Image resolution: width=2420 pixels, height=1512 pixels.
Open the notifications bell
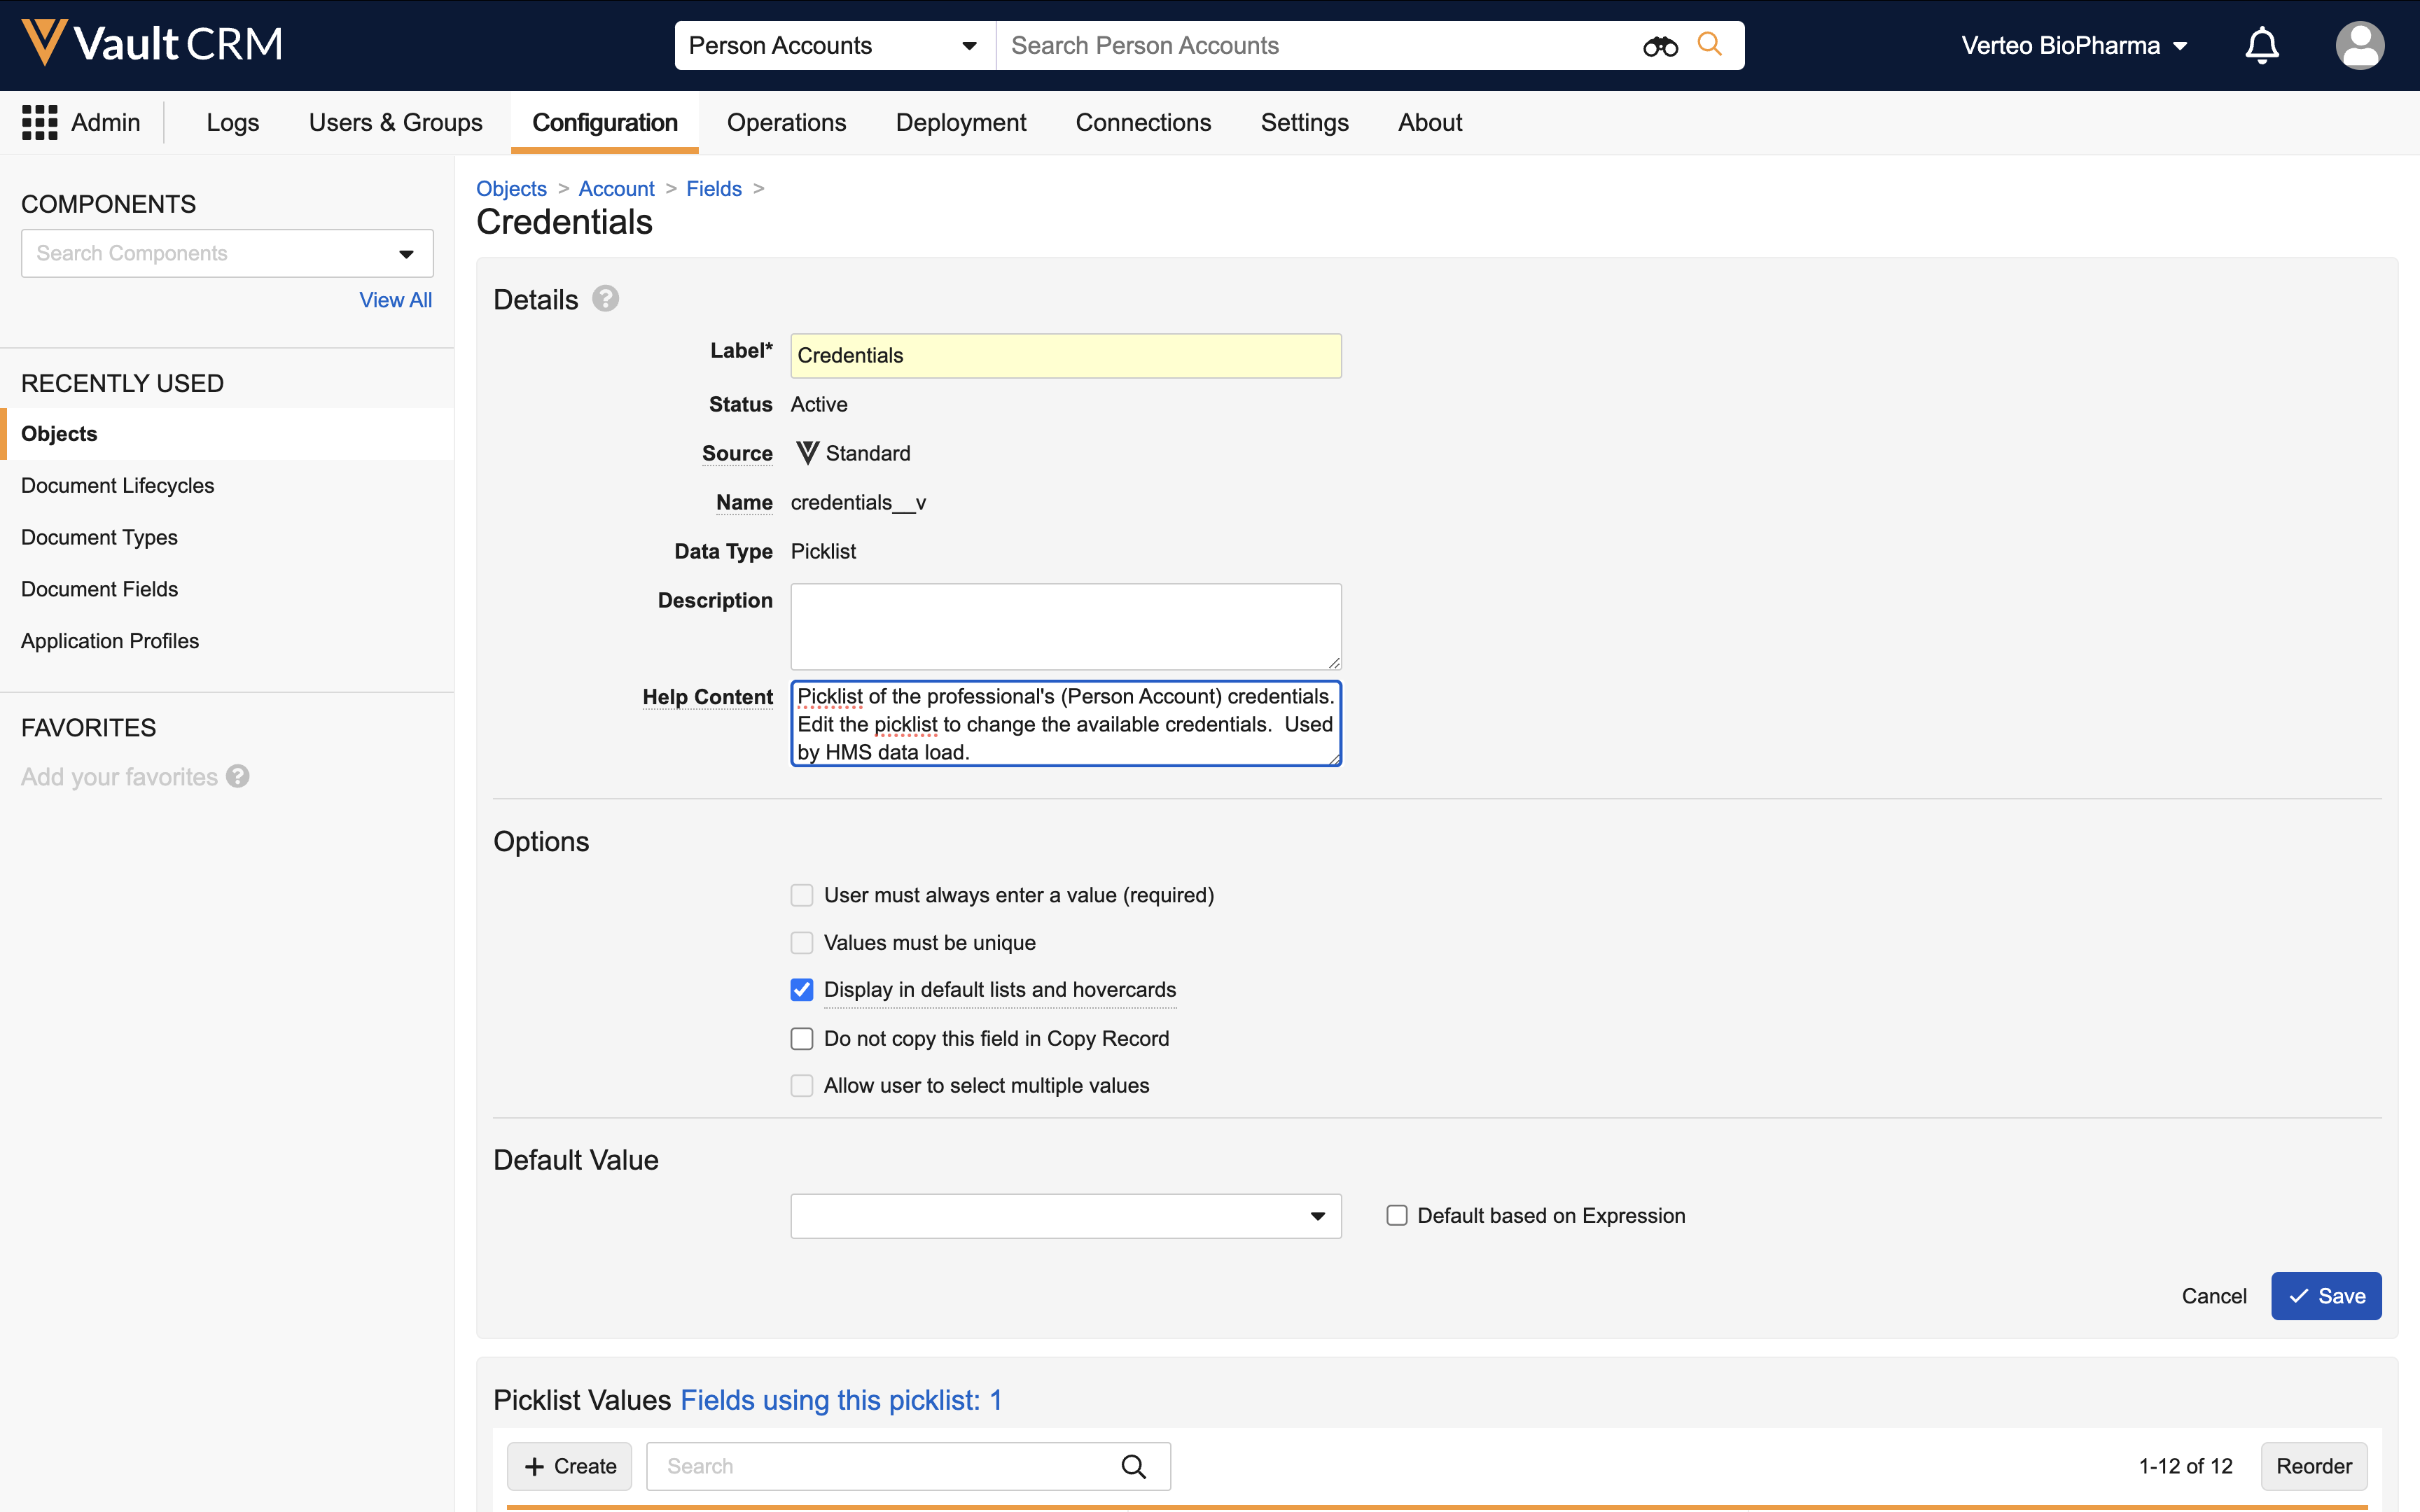(2261, 46)
